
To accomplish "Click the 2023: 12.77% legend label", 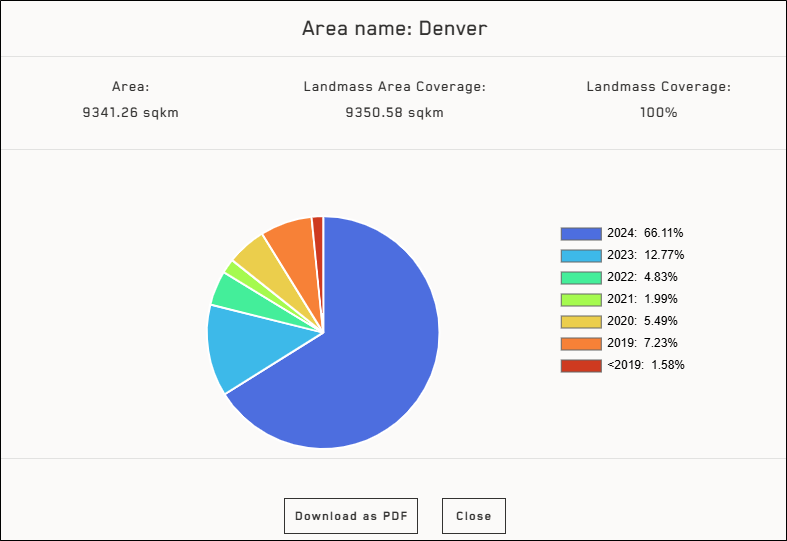I will [x=645, y=255].
